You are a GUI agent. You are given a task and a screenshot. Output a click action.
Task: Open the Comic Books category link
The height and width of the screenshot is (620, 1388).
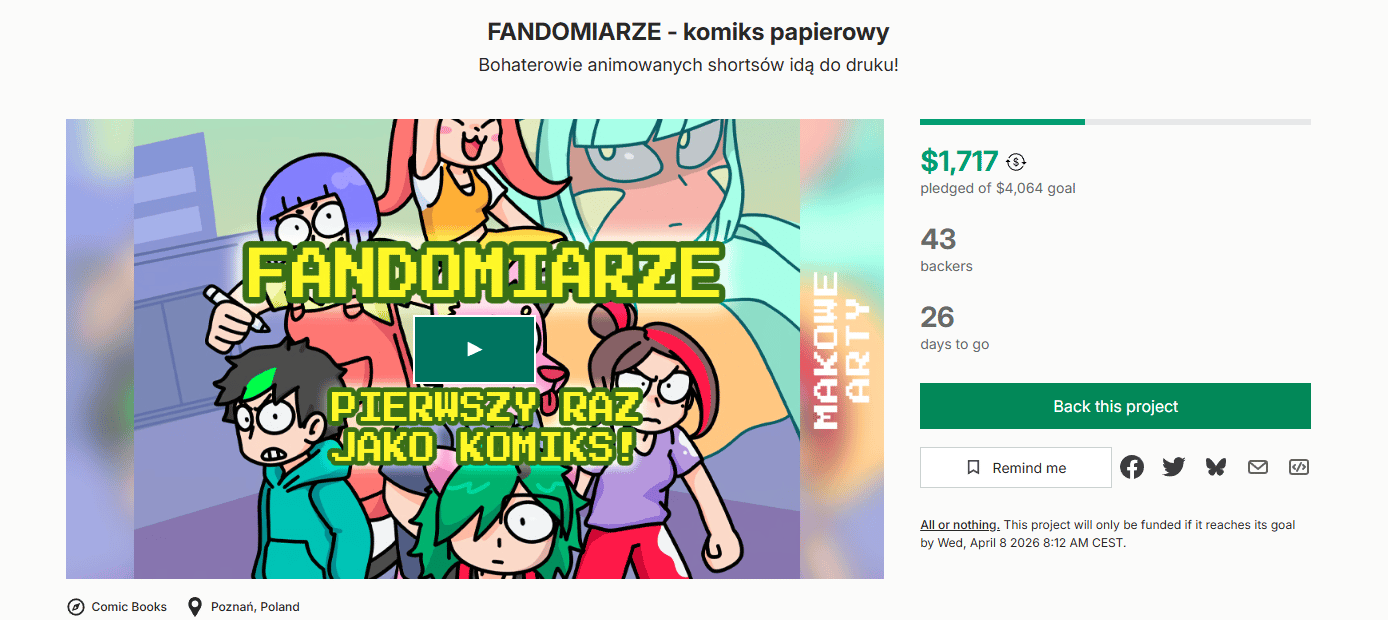pos(129,607)
